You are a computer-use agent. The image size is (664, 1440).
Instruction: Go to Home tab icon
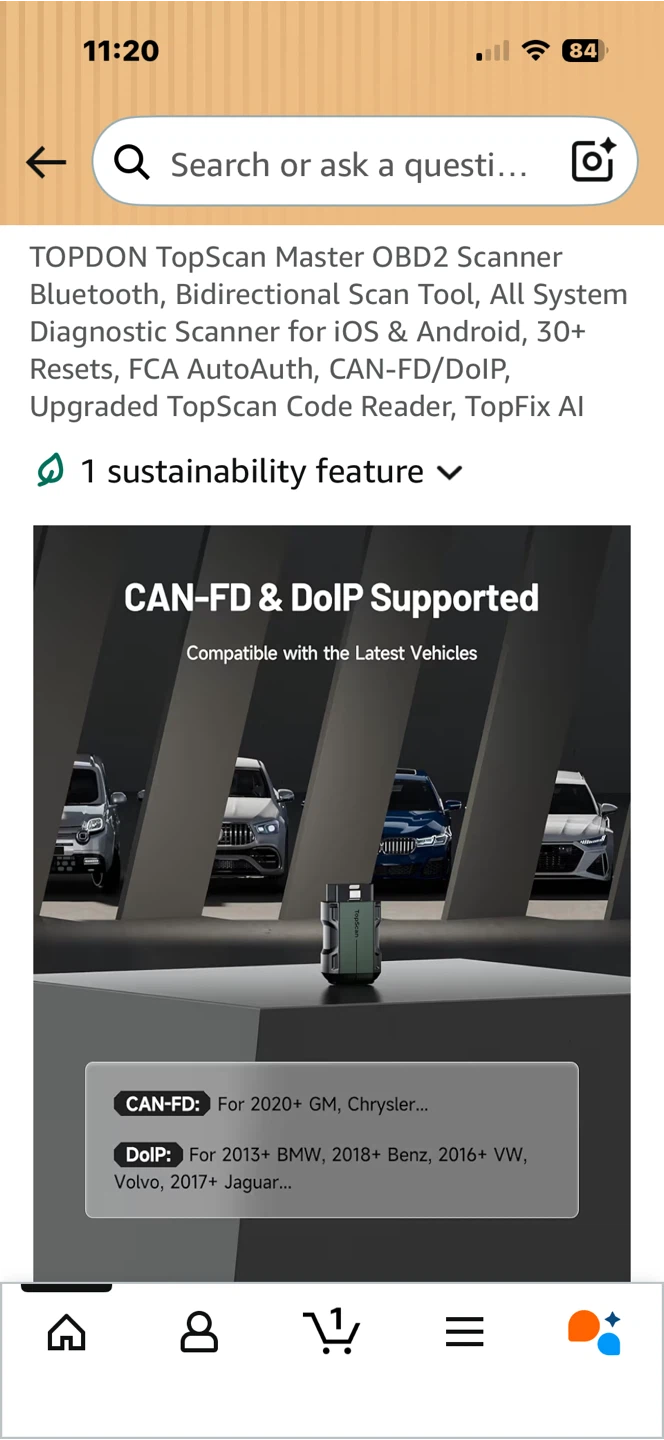coord(67,1332)
